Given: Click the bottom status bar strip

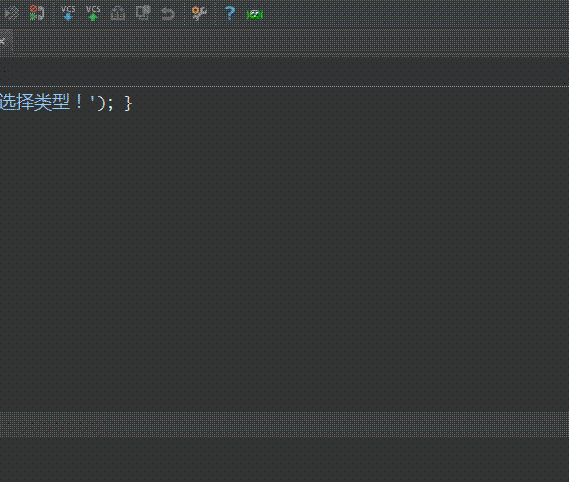Looking at the screenshot, I should [284, 424].
